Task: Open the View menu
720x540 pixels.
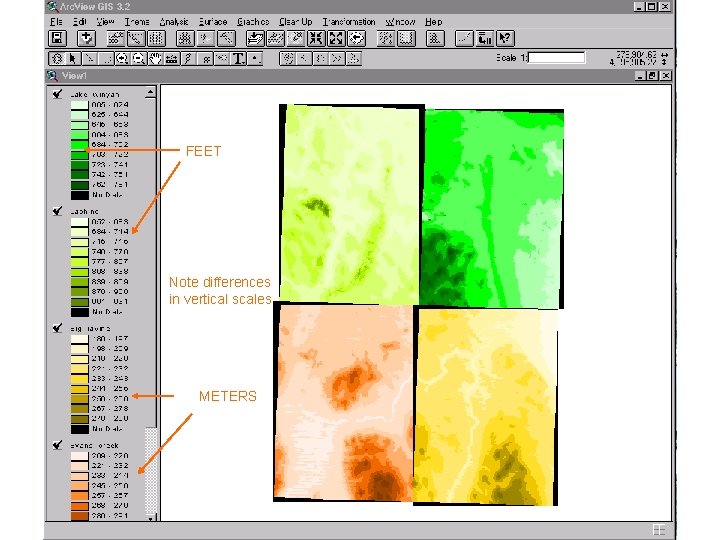Action: tap(105, 22)
